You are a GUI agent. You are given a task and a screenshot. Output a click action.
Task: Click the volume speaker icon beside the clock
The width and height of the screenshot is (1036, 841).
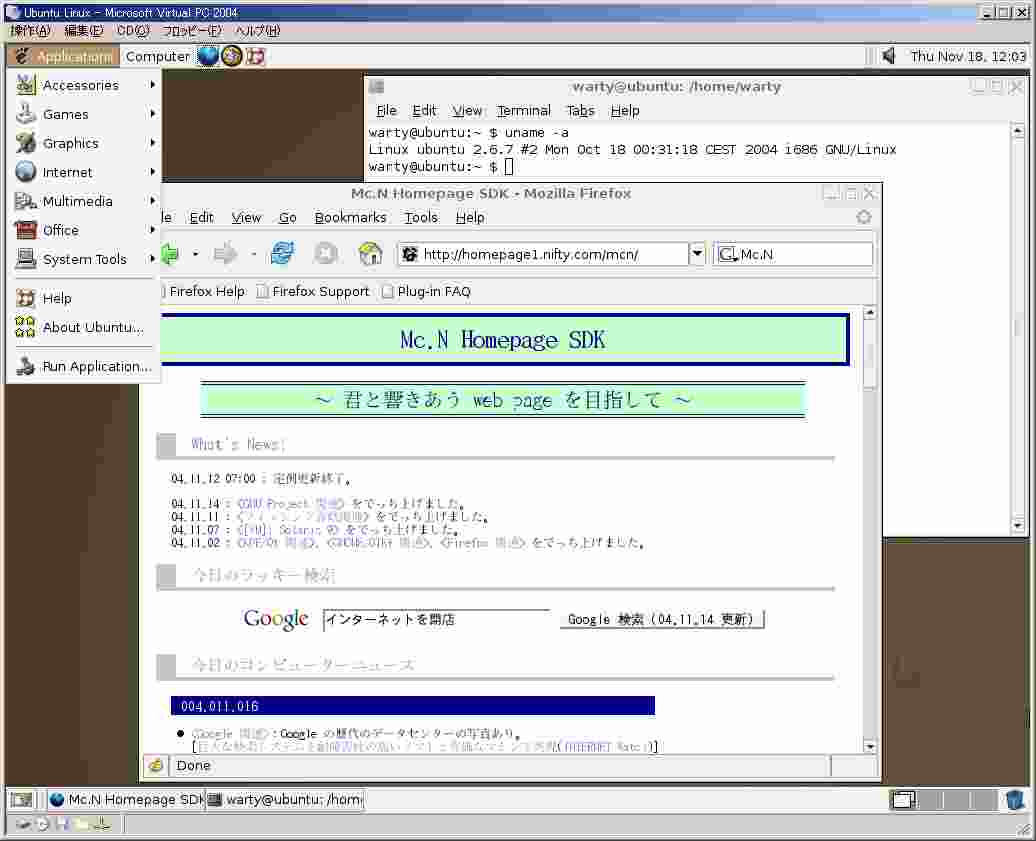[888, 56]
